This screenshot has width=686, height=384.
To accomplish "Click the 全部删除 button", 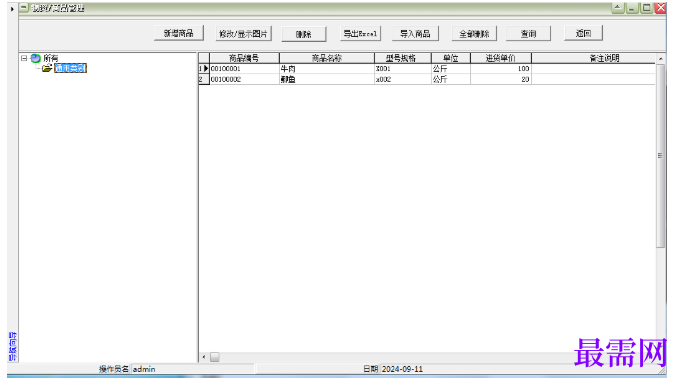I will [x=474, y=34].
